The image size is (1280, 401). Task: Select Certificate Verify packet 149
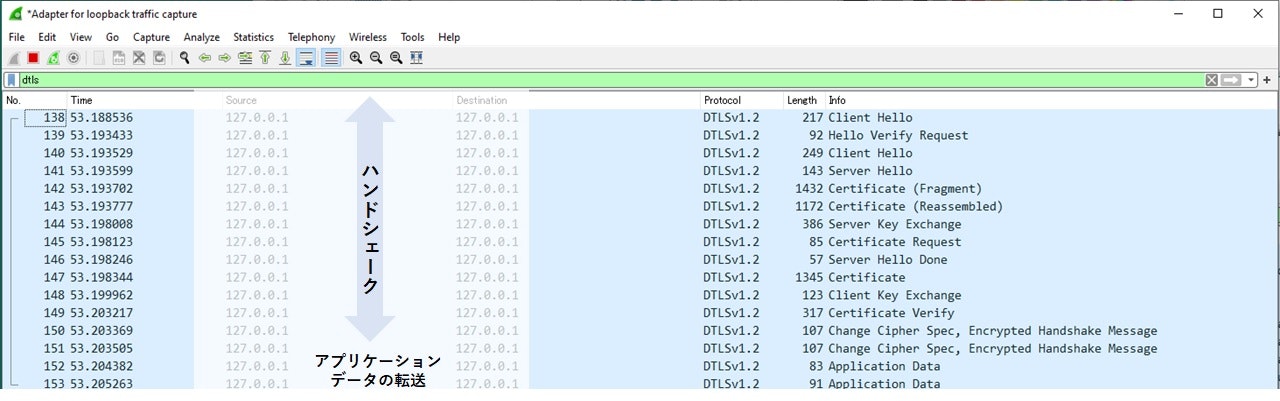point(640,313)
